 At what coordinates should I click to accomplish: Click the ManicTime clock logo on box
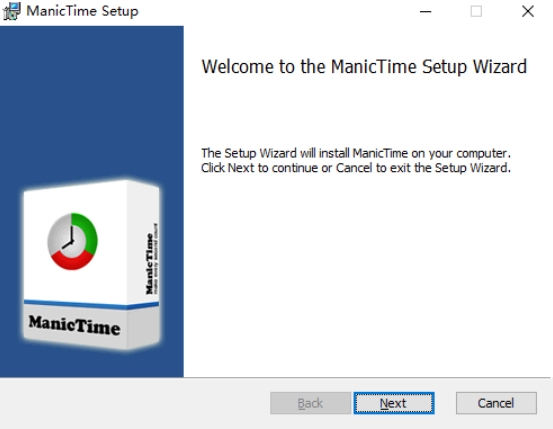coord(73,241)
